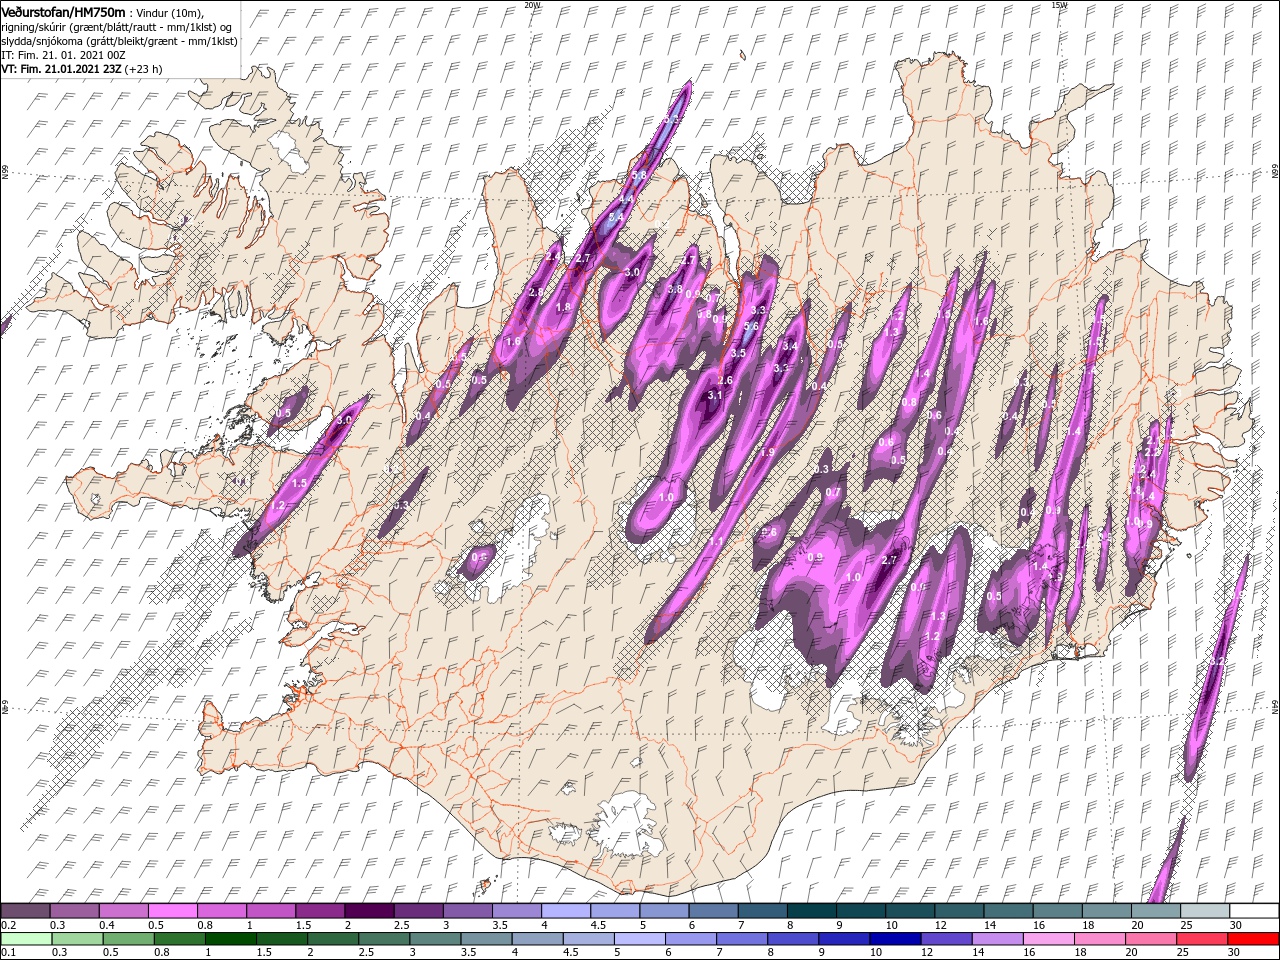Click the 20W longitude label at the top

click(x=532, y=5)
